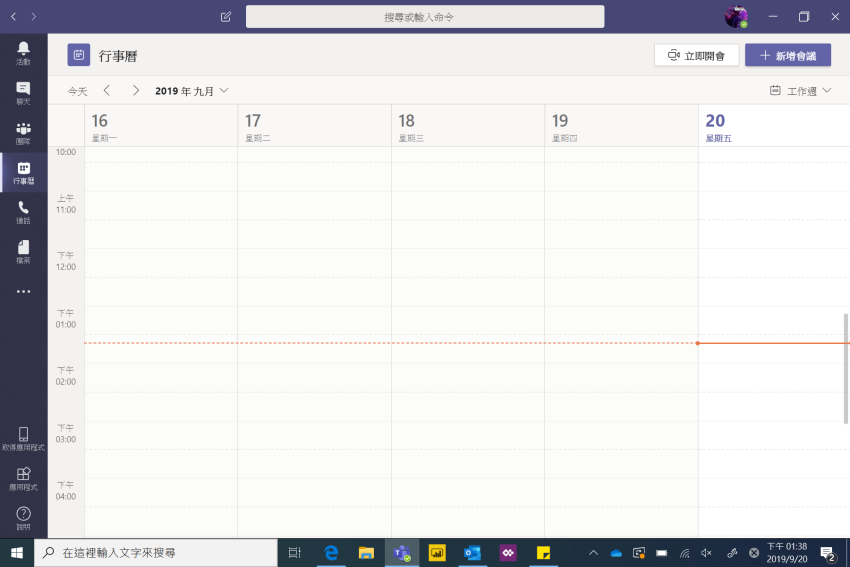This screenshot has height=567, width=850.
Task: Open the Chat icon in sidebar
Action: pyautogui.click(x=23, y=93)
